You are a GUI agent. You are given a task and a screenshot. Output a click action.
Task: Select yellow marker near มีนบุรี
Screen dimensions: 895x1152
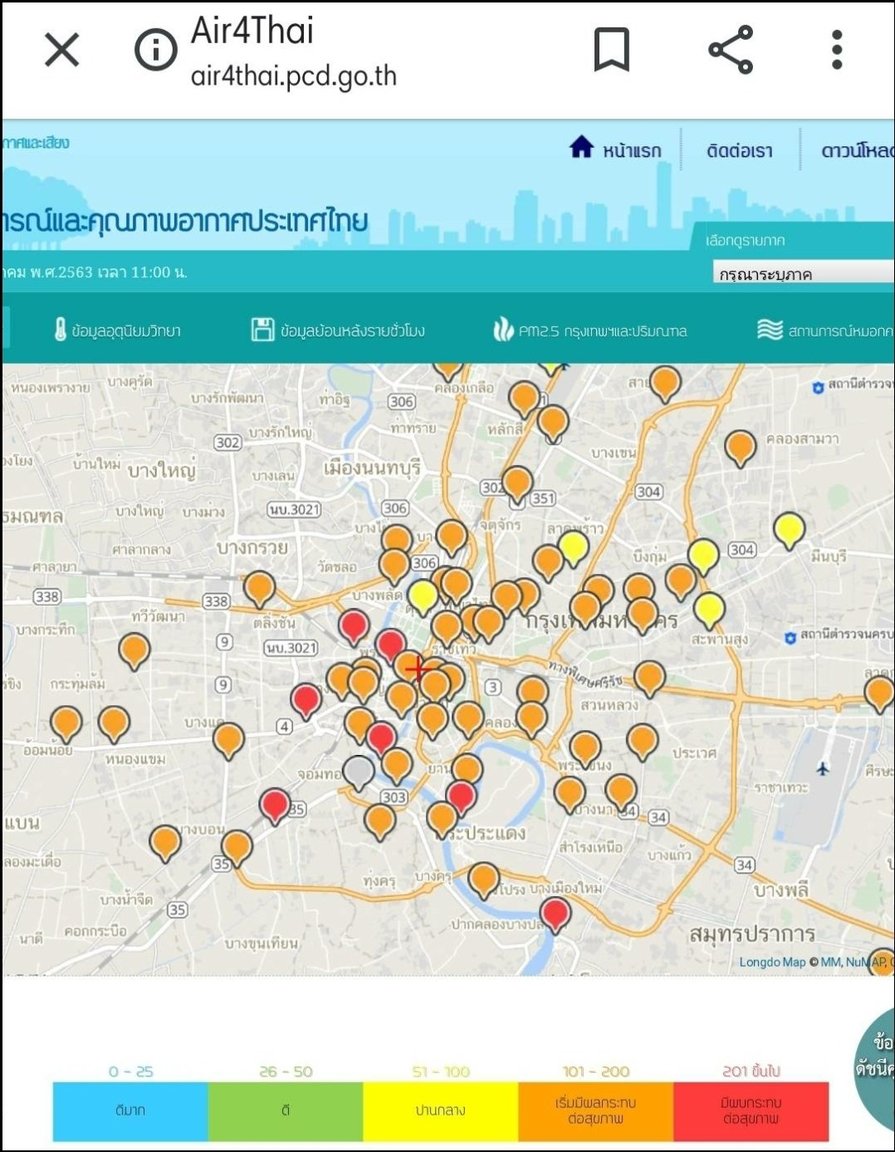tap(788, 530)
